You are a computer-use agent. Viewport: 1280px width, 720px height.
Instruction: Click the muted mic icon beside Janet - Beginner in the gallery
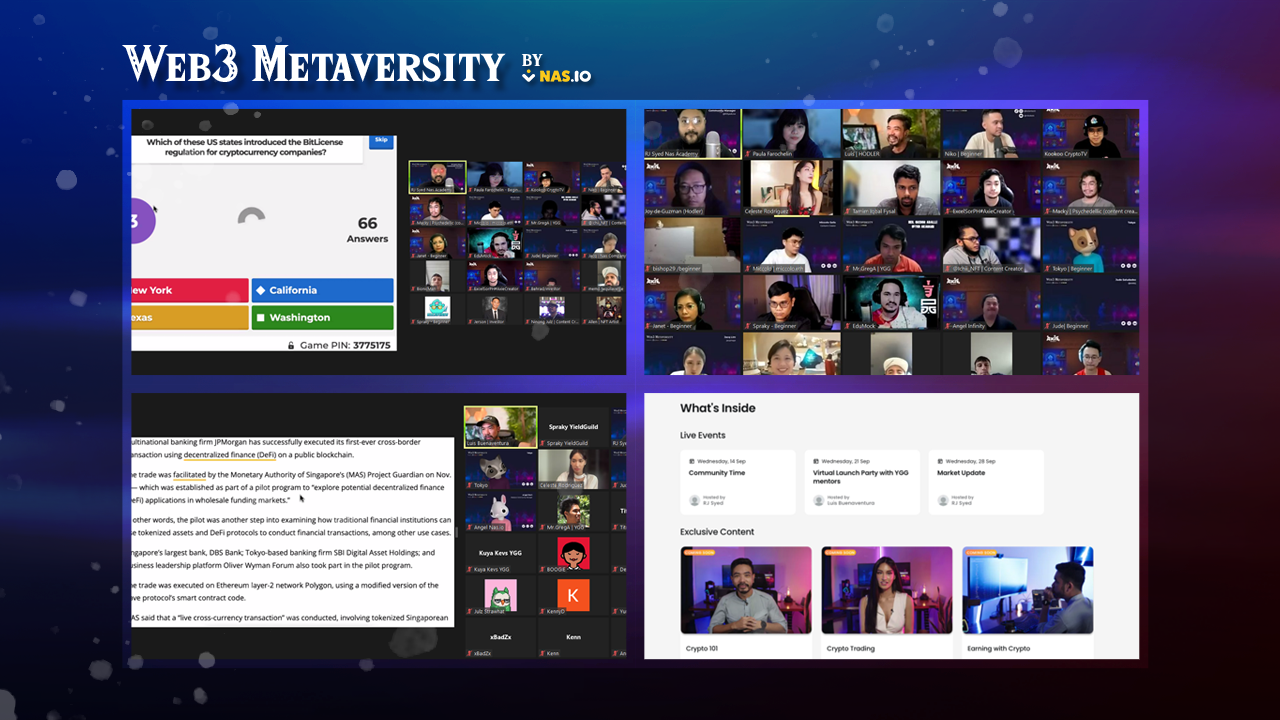click(648, 326)
